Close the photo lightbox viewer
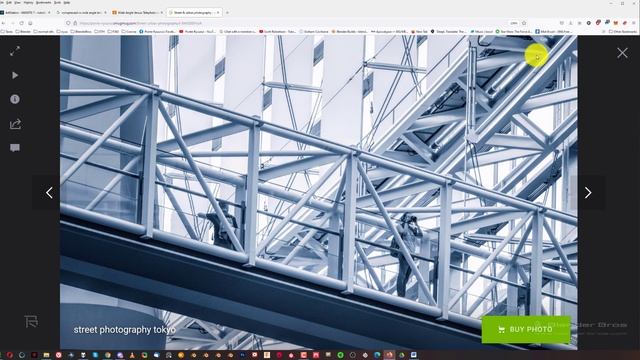This screenshot has width=640, height=360. [x=622, y=53]
